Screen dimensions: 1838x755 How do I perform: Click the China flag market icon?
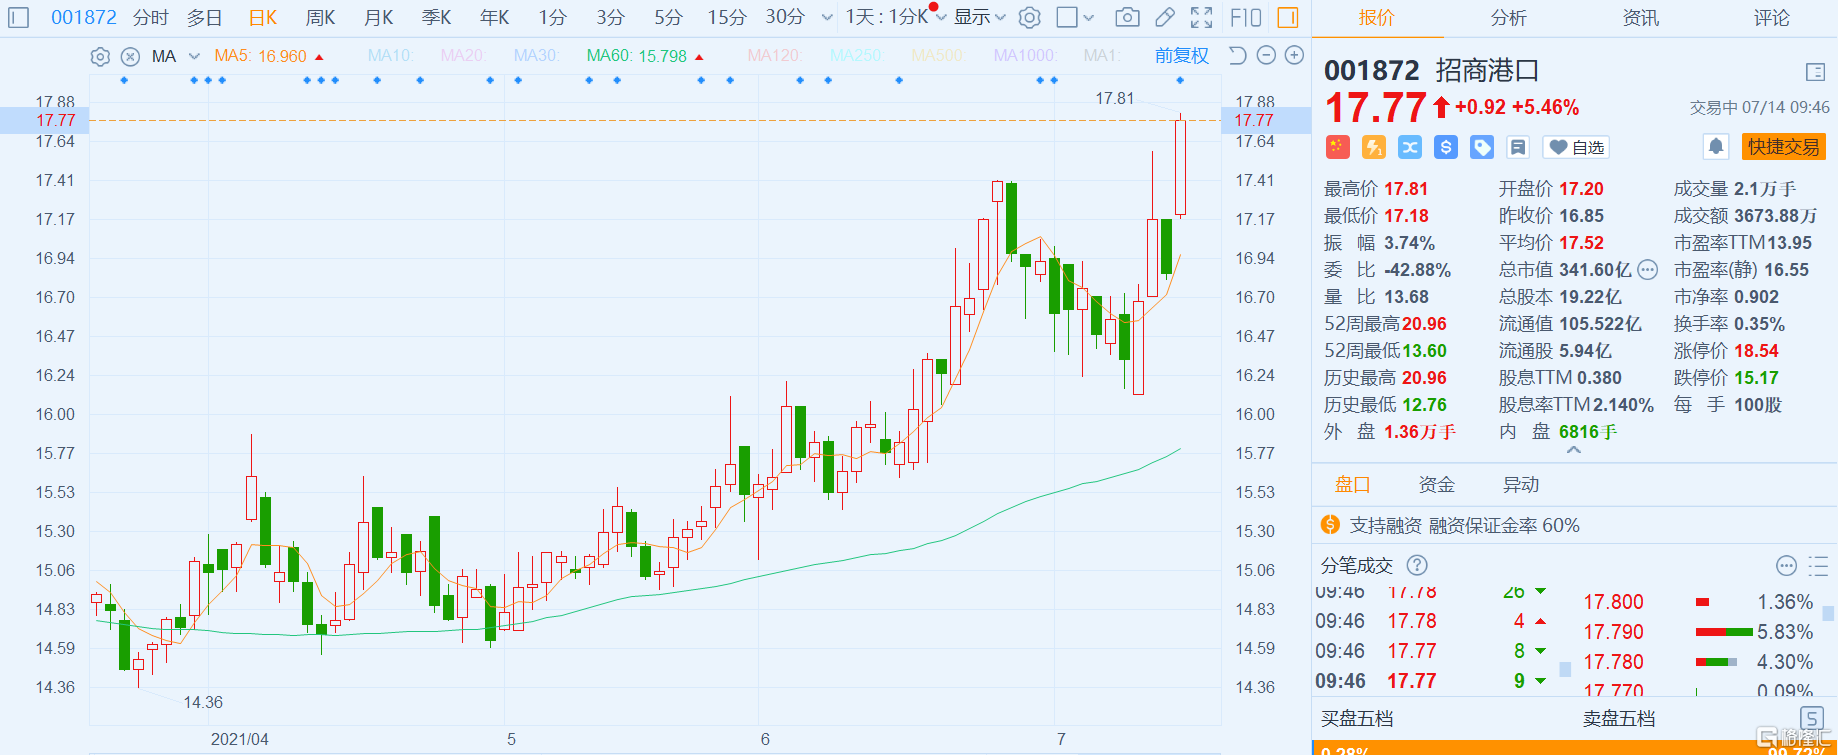point(1338,147)
